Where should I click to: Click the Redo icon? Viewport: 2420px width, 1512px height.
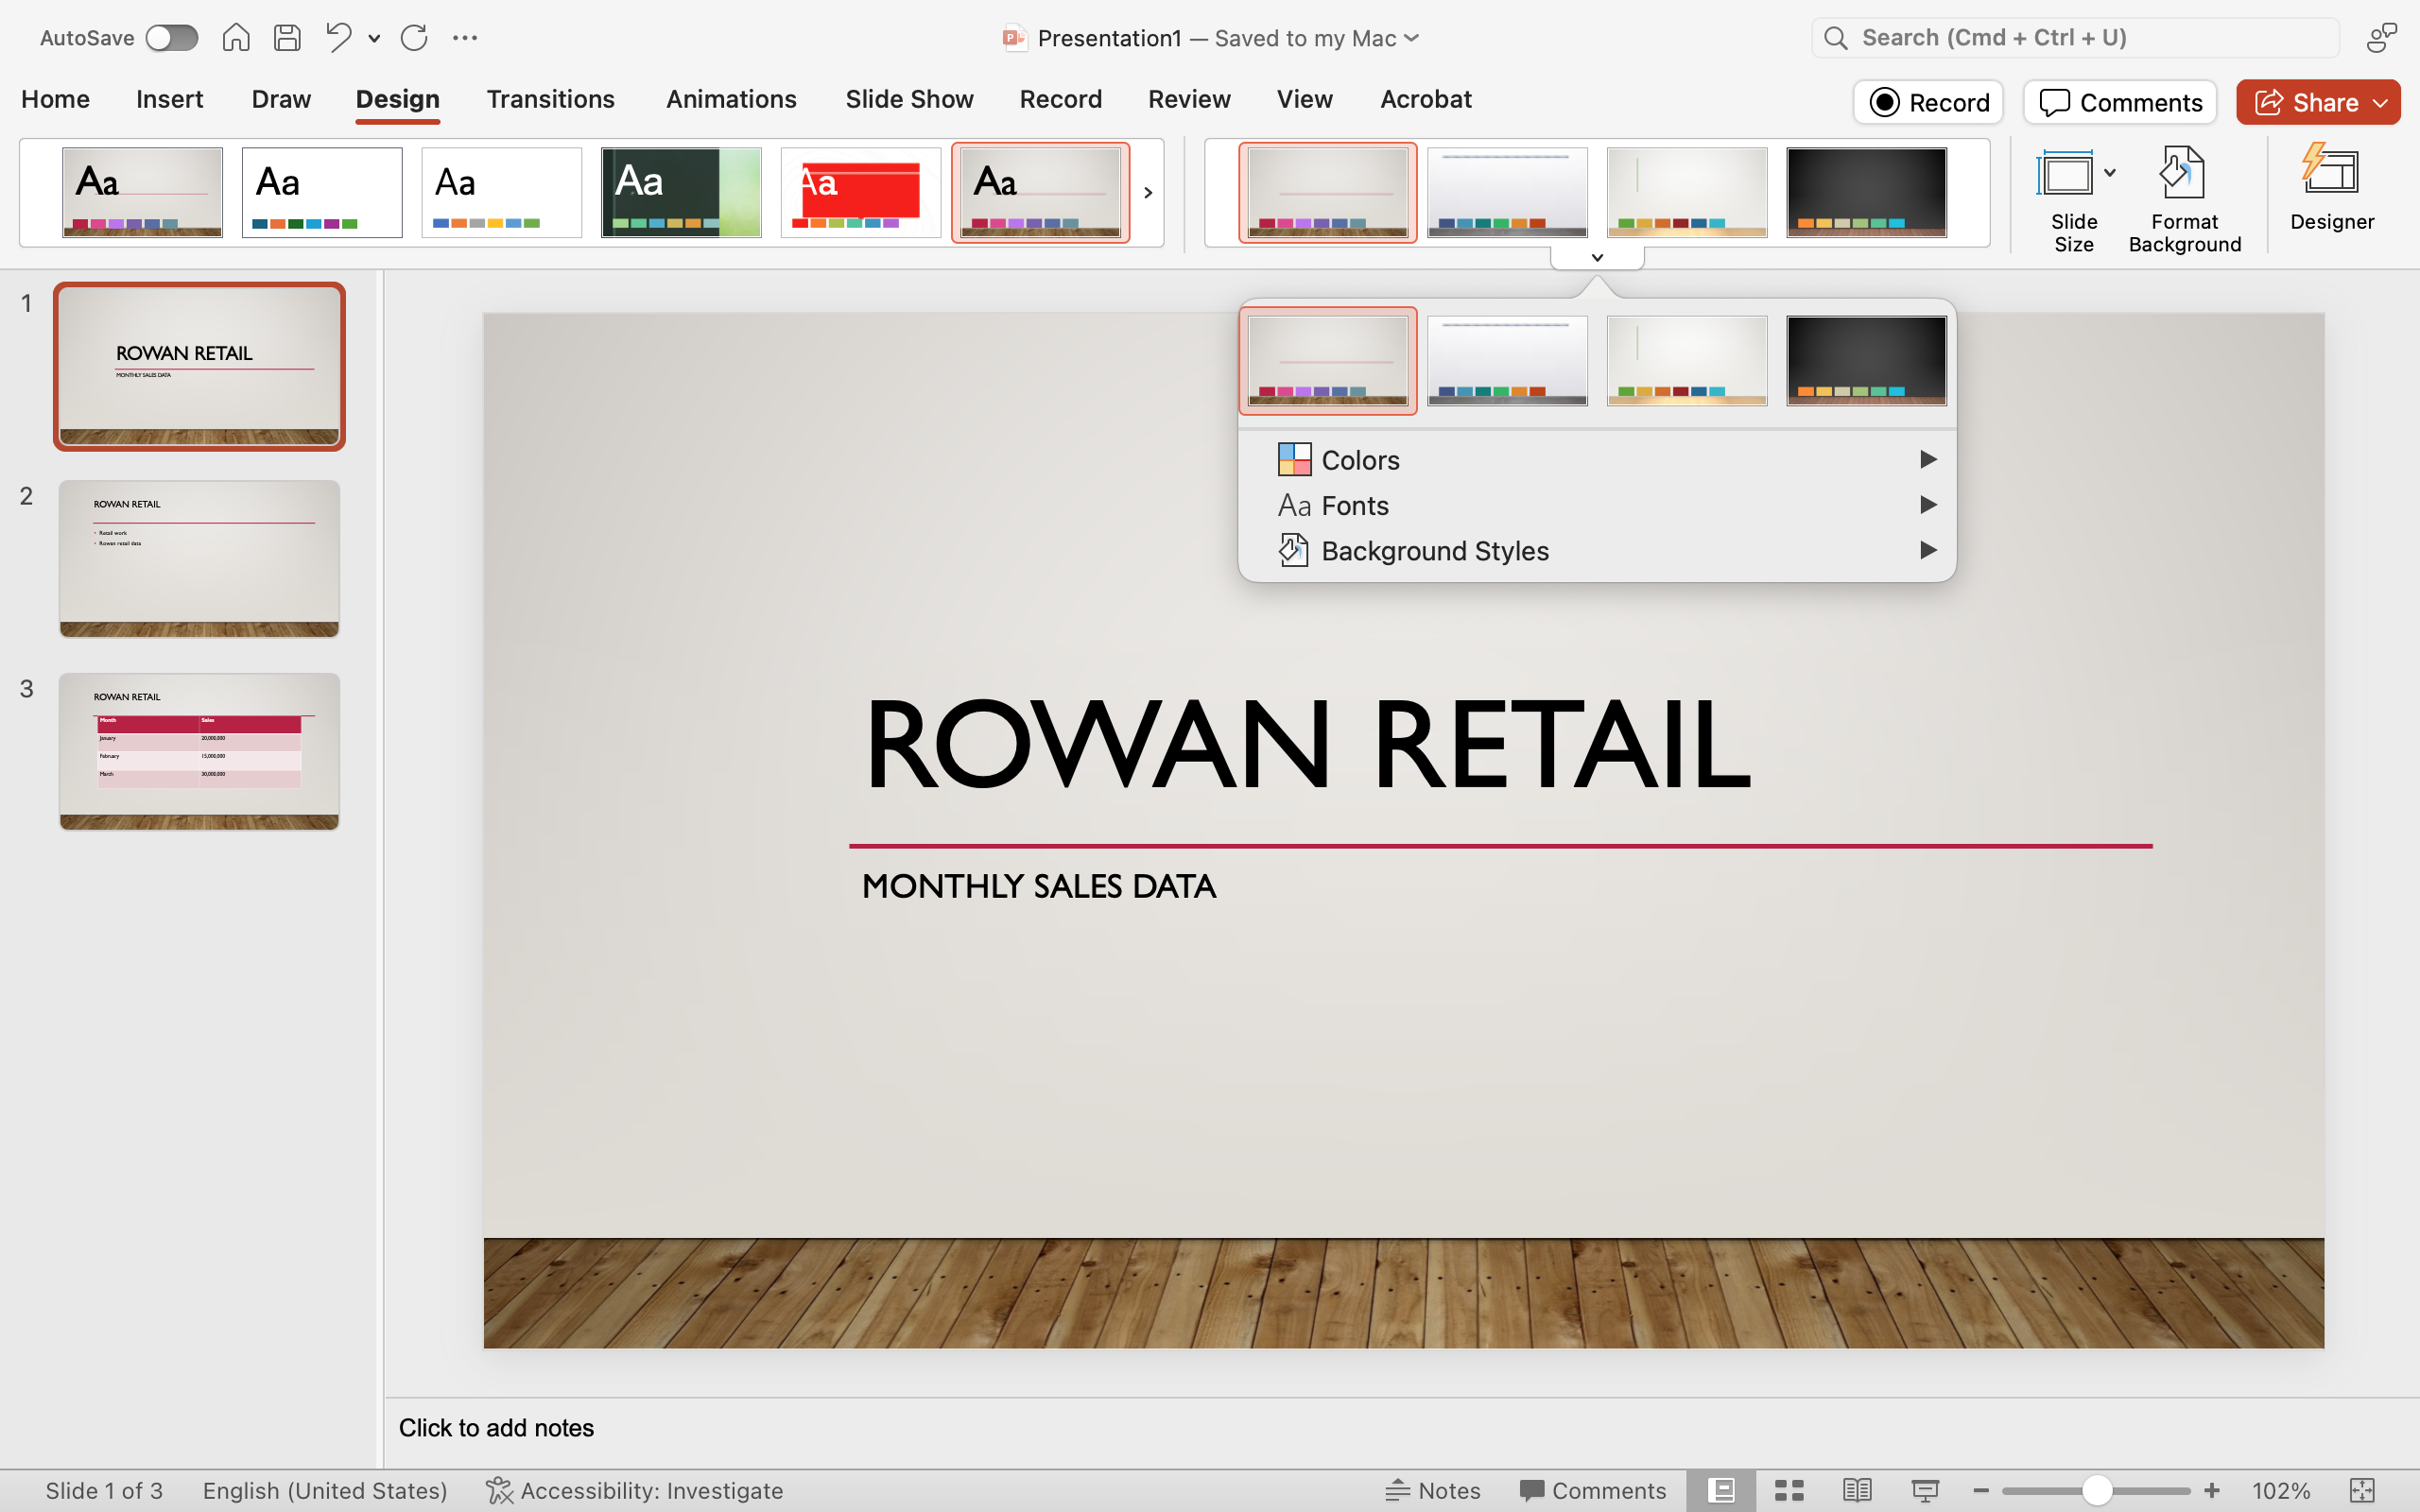click(x=414, y=38)
